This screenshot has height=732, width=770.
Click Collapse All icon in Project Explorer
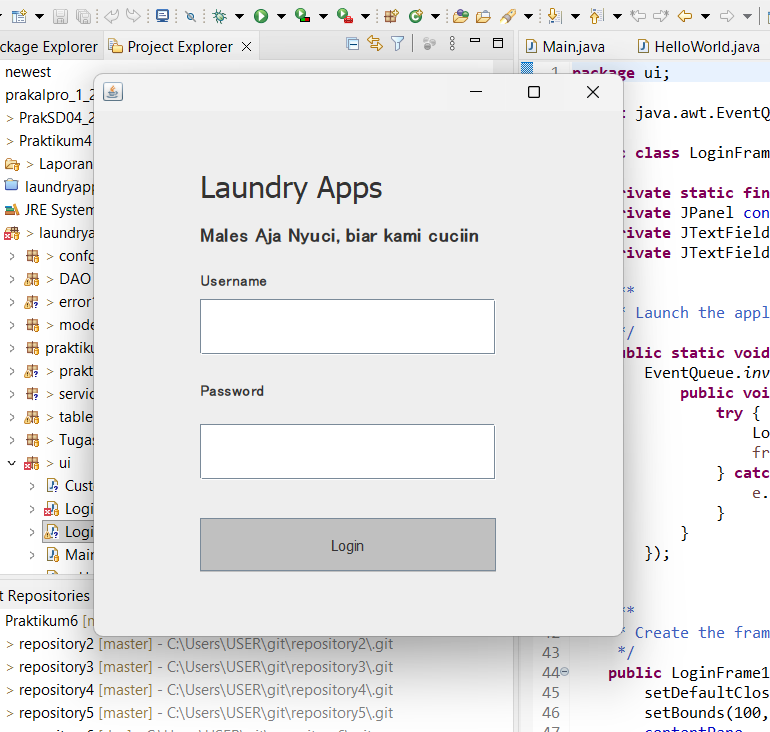coord(352,43)
